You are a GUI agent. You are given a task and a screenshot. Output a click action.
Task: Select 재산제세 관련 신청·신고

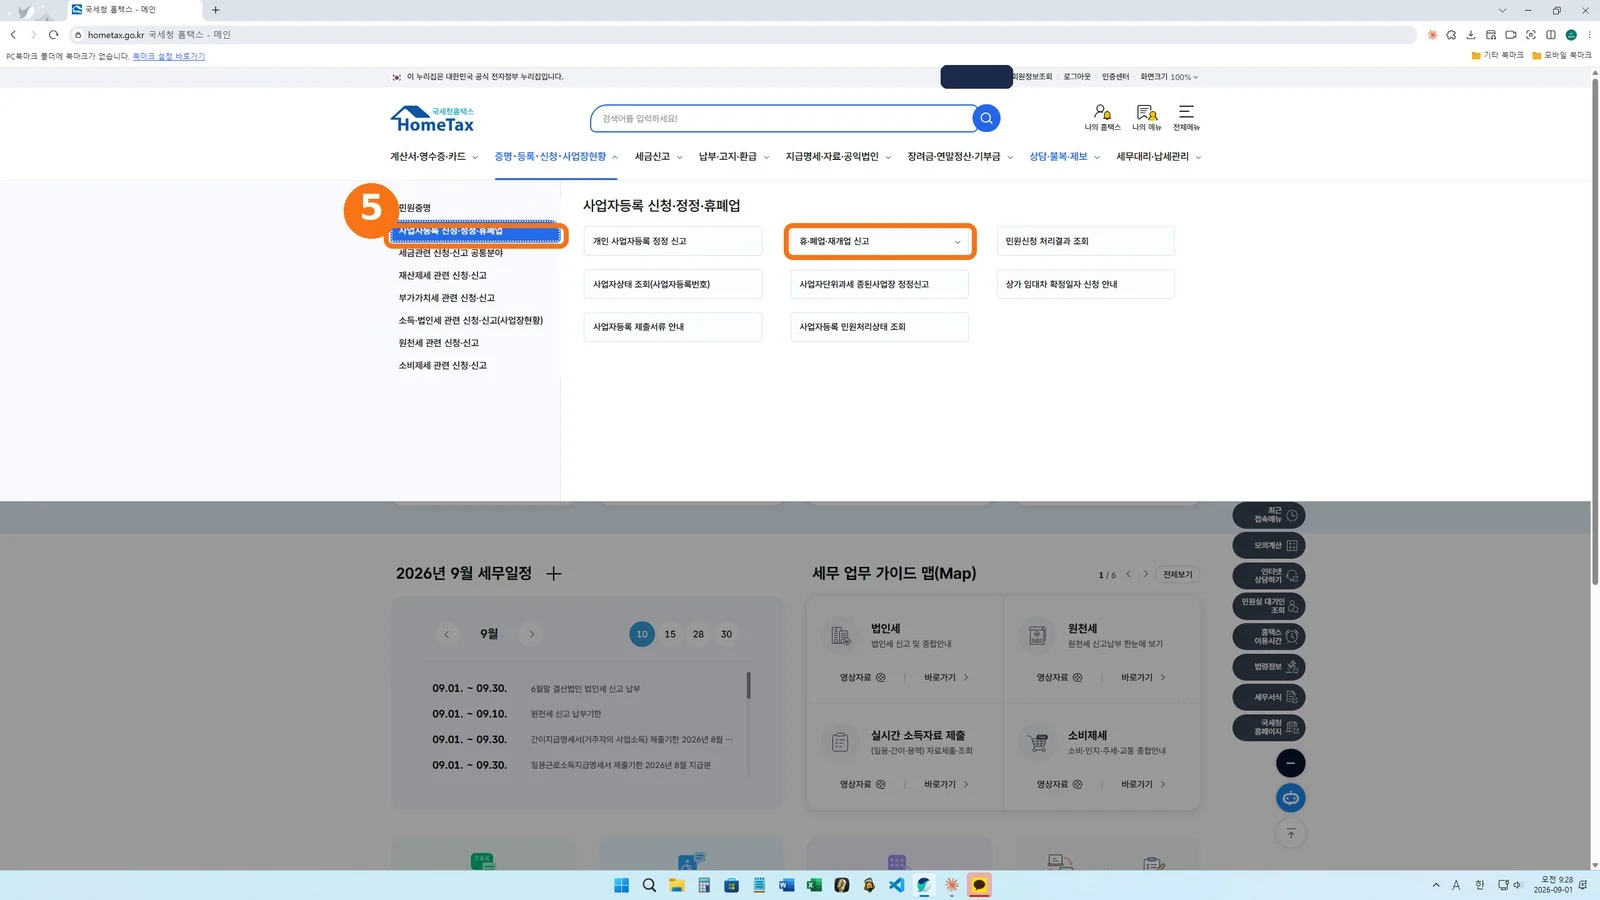coord(442,275)
